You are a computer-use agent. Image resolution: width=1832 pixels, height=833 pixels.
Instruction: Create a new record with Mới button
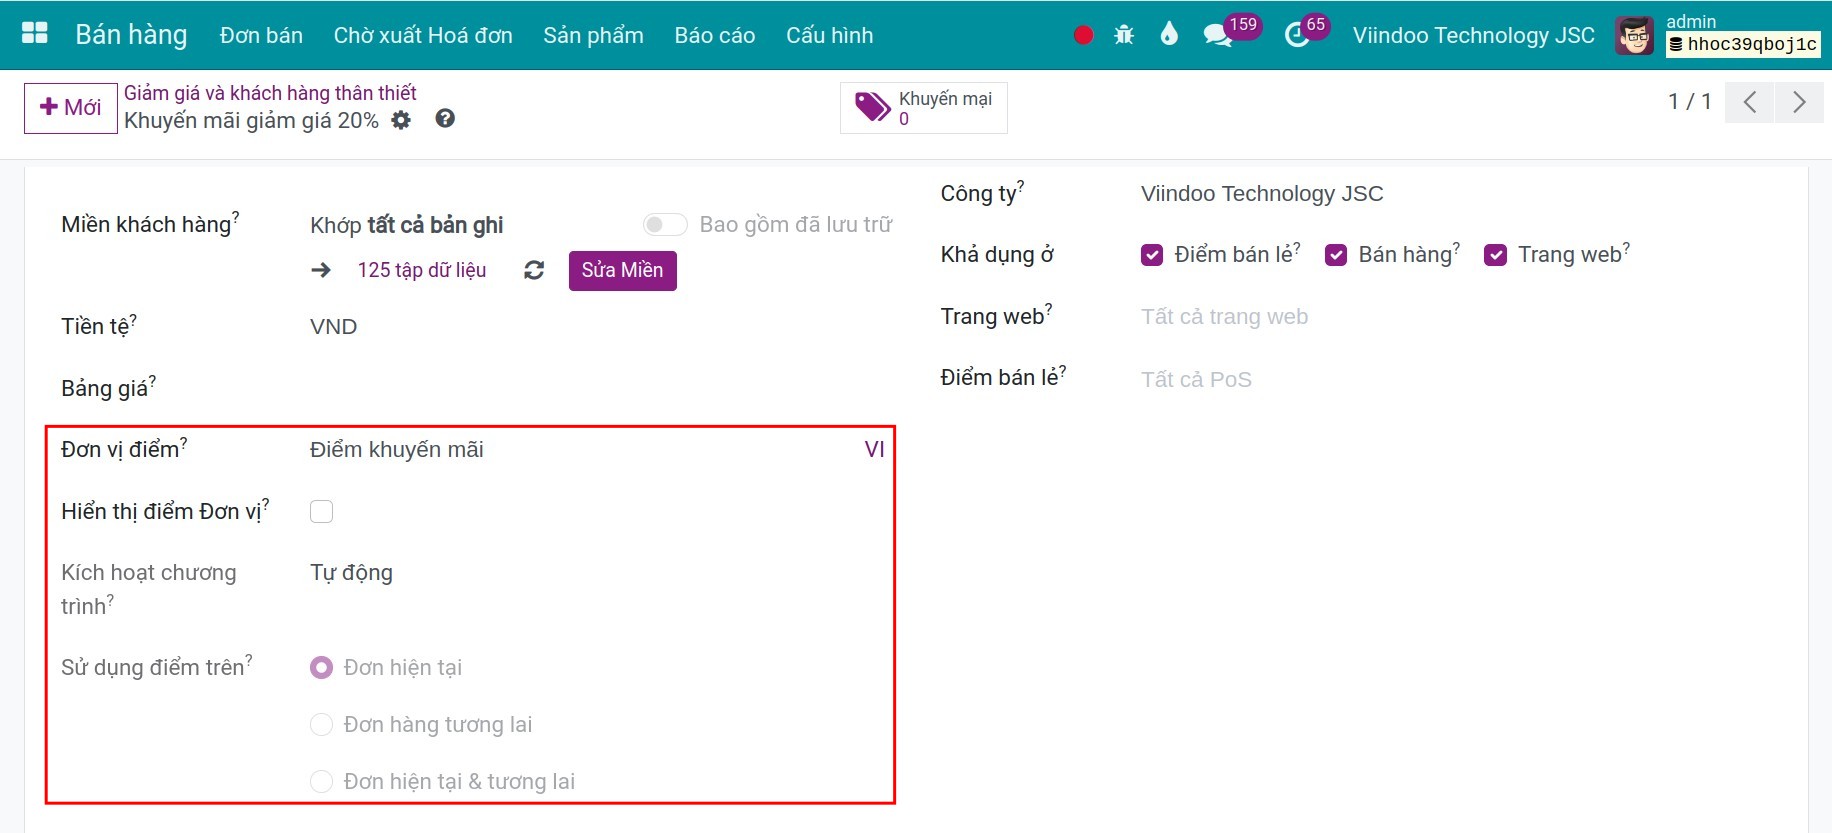coord(71,107)
